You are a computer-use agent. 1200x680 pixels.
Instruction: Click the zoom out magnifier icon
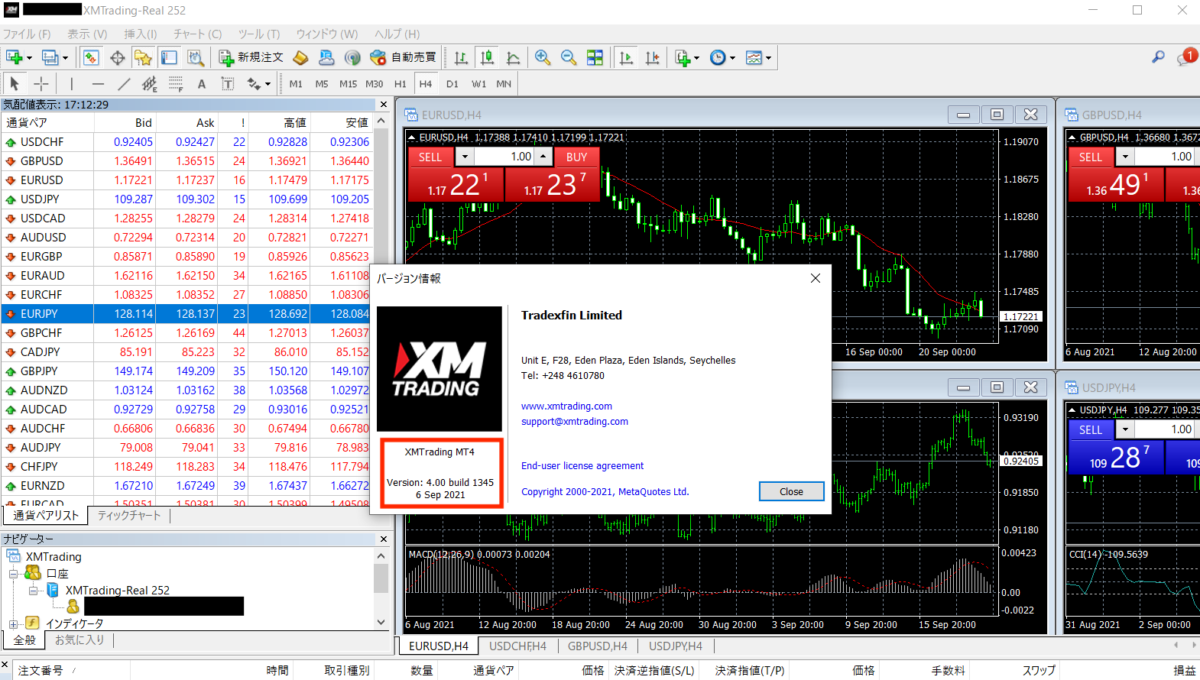(568, 58)
